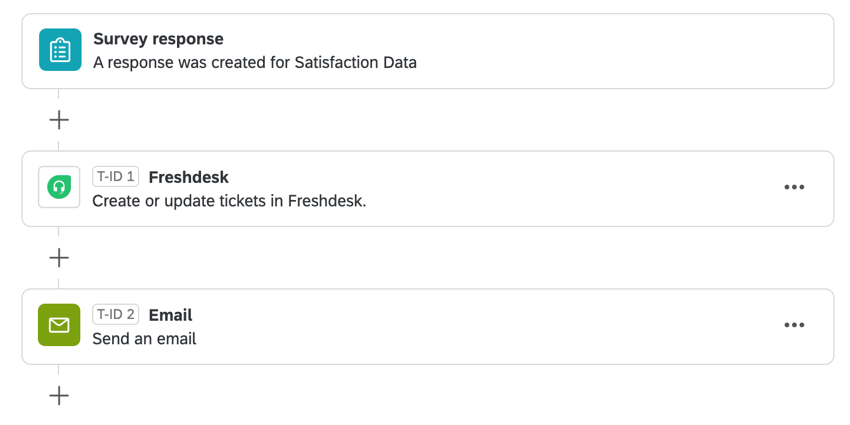Image resolution: width=850 pixels, height=425 pixels.
Task: Open the Freshdesk task options menu
Action: [x=794, y=187]
